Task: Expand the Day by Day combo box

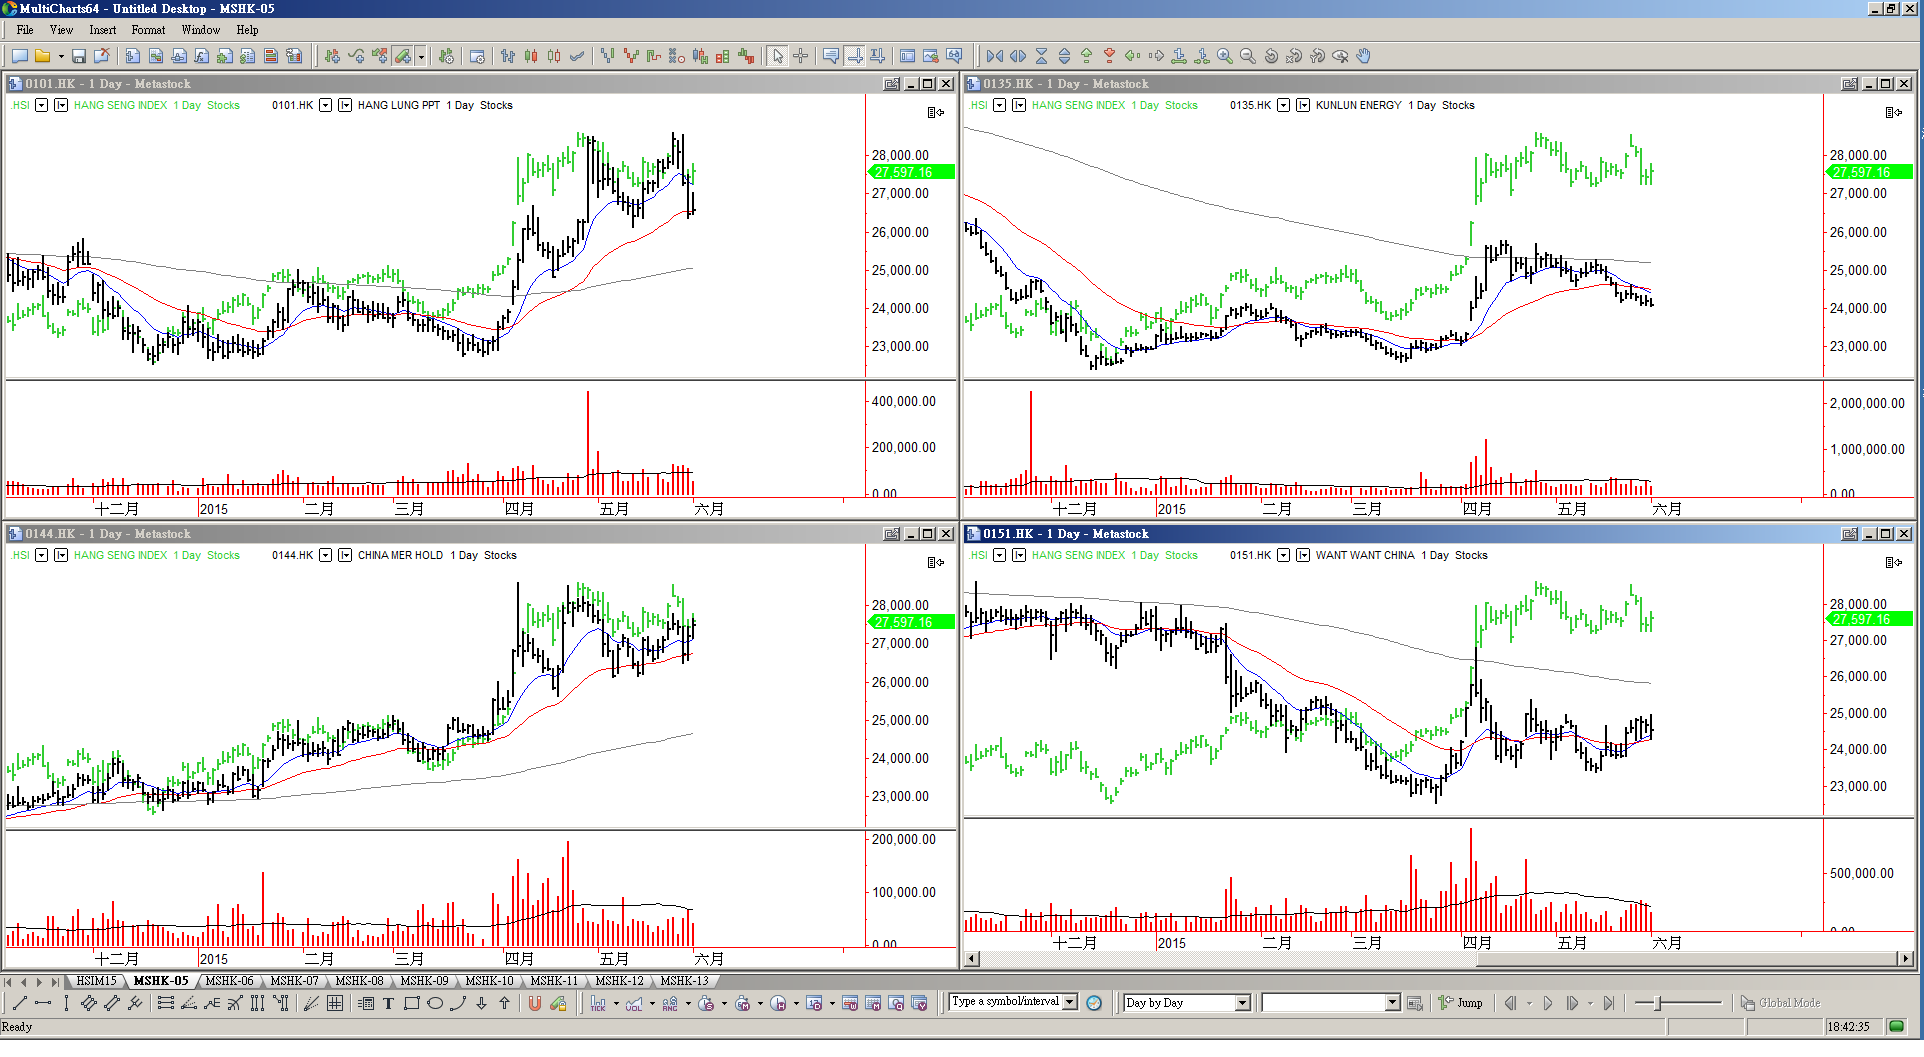Action: (1242, 1003)
